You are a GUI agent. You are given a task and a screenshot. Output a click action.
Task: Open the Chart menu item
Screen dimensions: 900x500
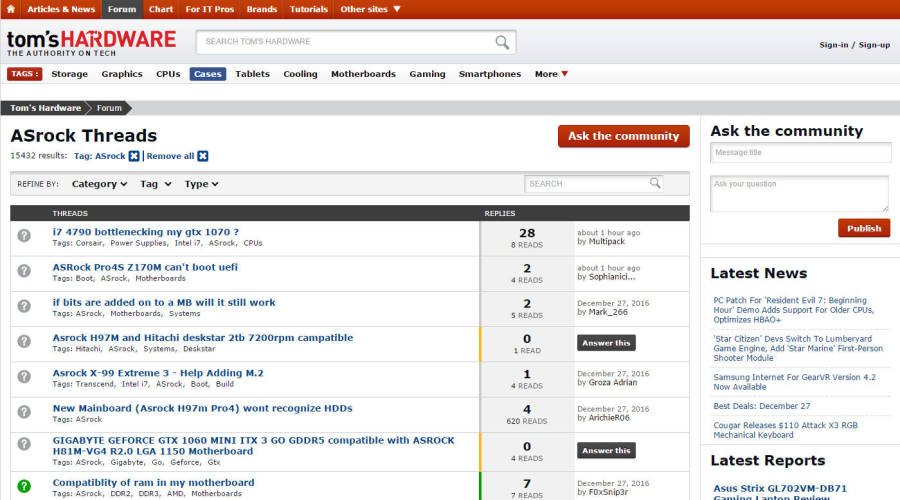[x=161, y=9]
